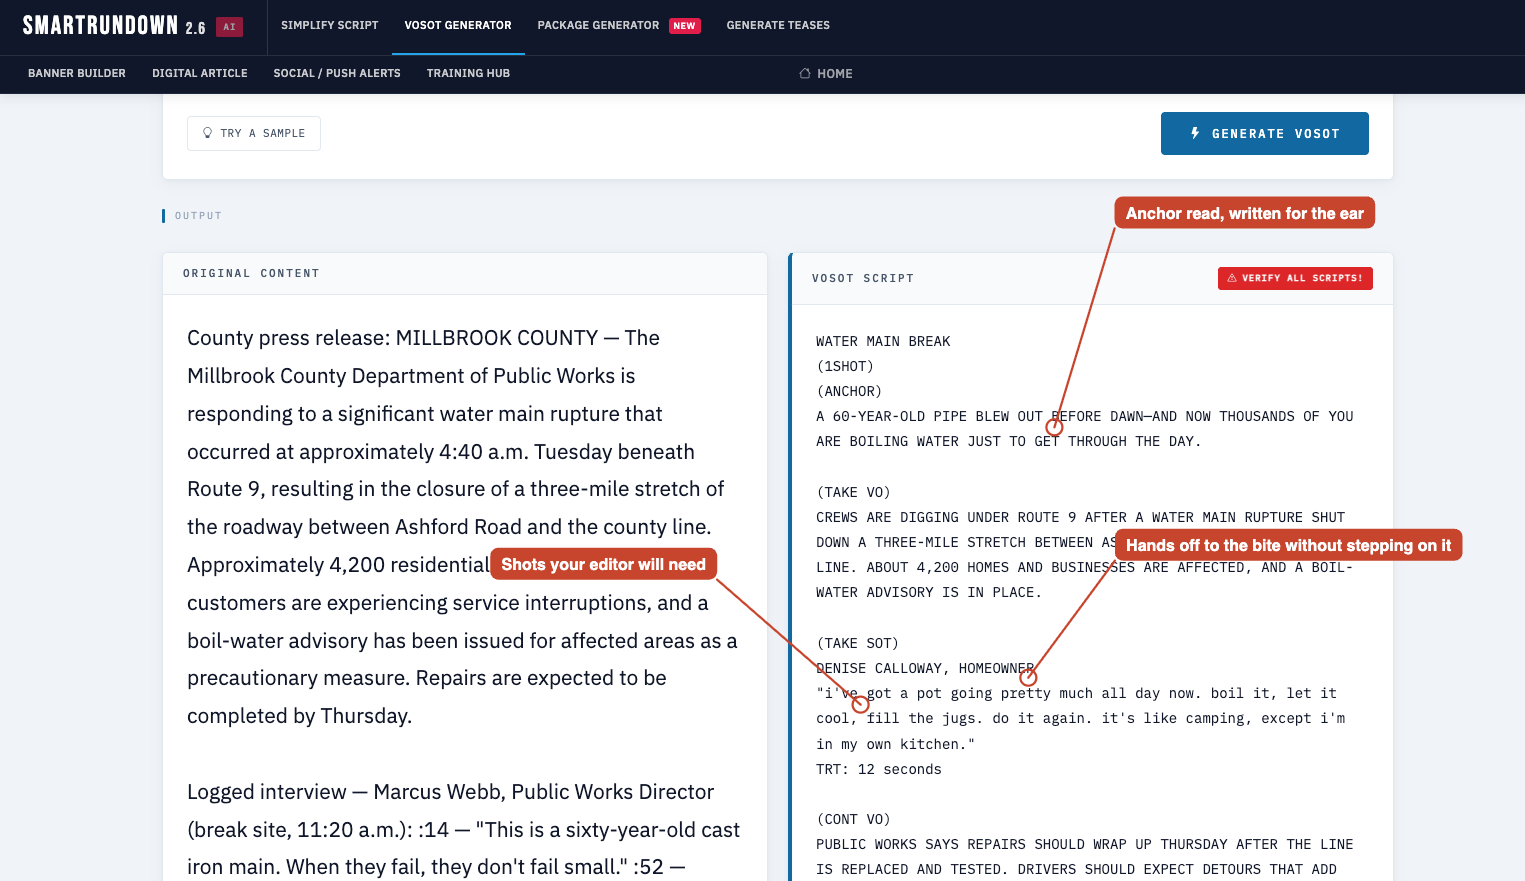Click the 'County press release: MILLBROOK COUNTY' line
This screenshot has width=1525, height=881.
(x=423, y=338)
